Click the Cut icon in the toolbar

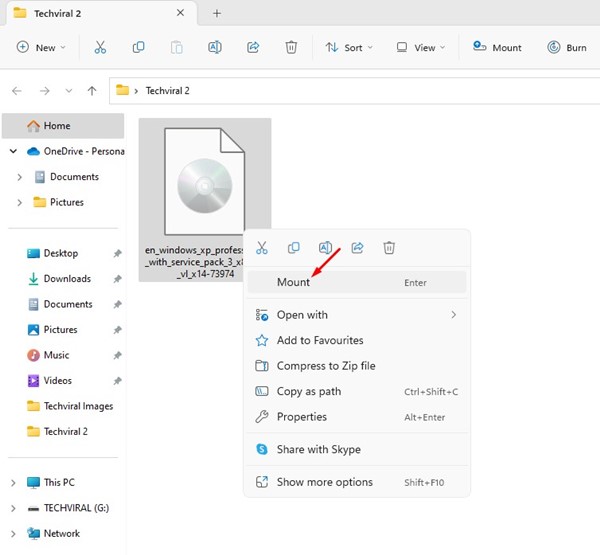point(100,47)
